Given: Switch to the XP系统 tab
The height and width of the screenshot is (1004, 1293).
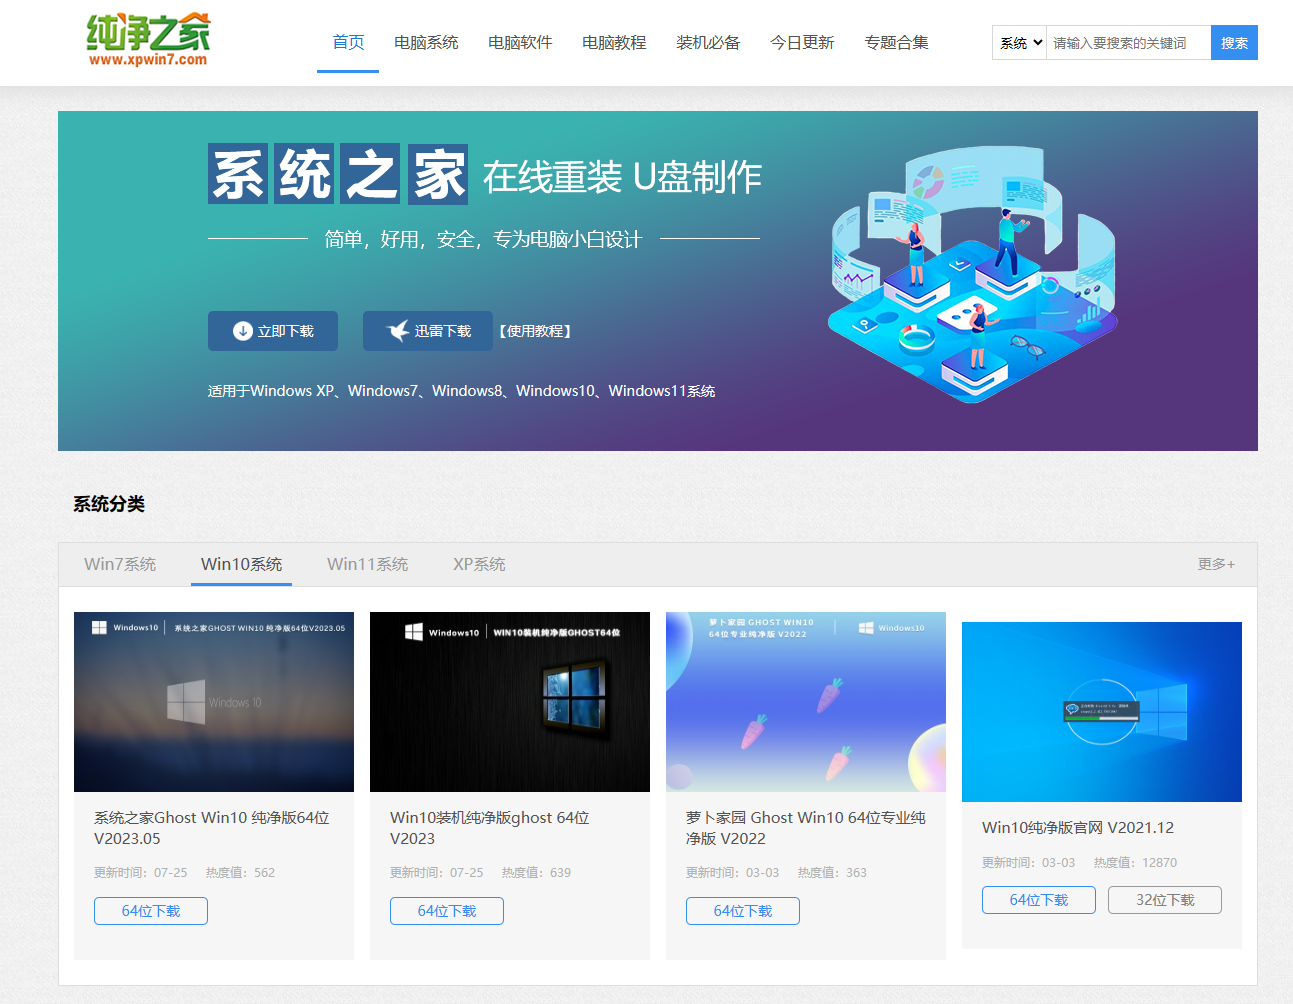Looking at the screenshot, I should tap(479, 563).
